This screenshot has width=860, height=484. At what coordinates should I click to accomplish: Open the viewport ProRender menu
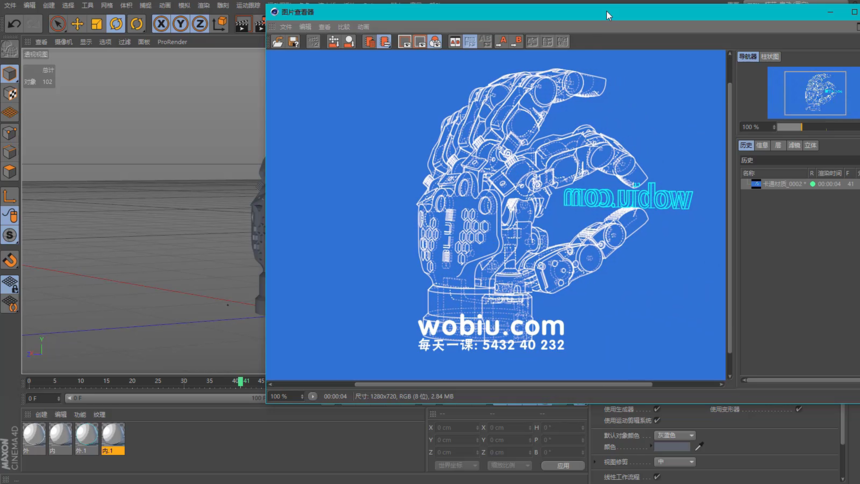[x=172, y=42]
